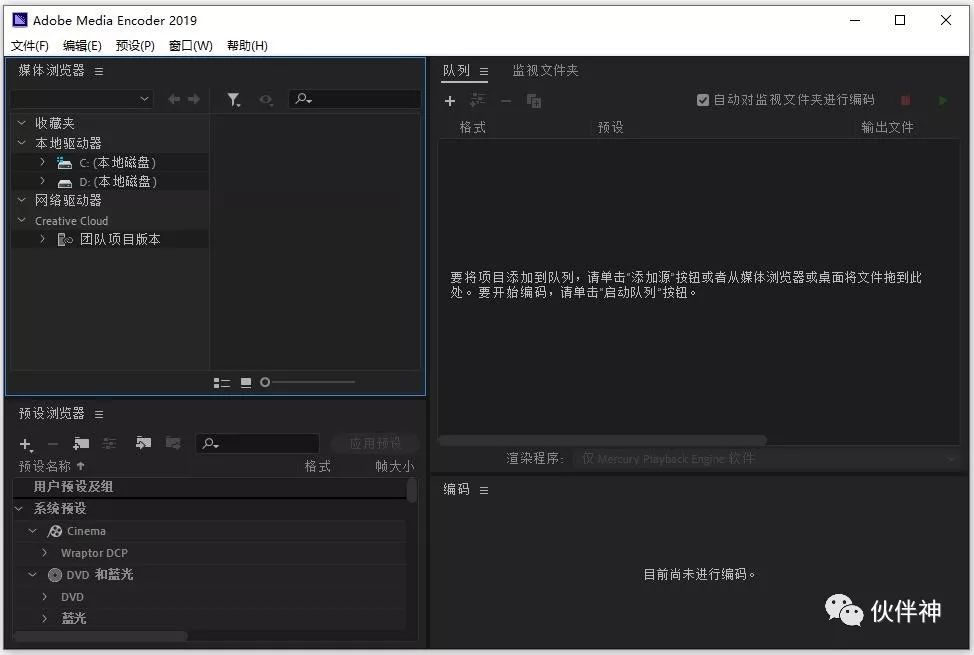
Task: Click the queue horizontal scrollbar
Action: click(x=602, y=440)
